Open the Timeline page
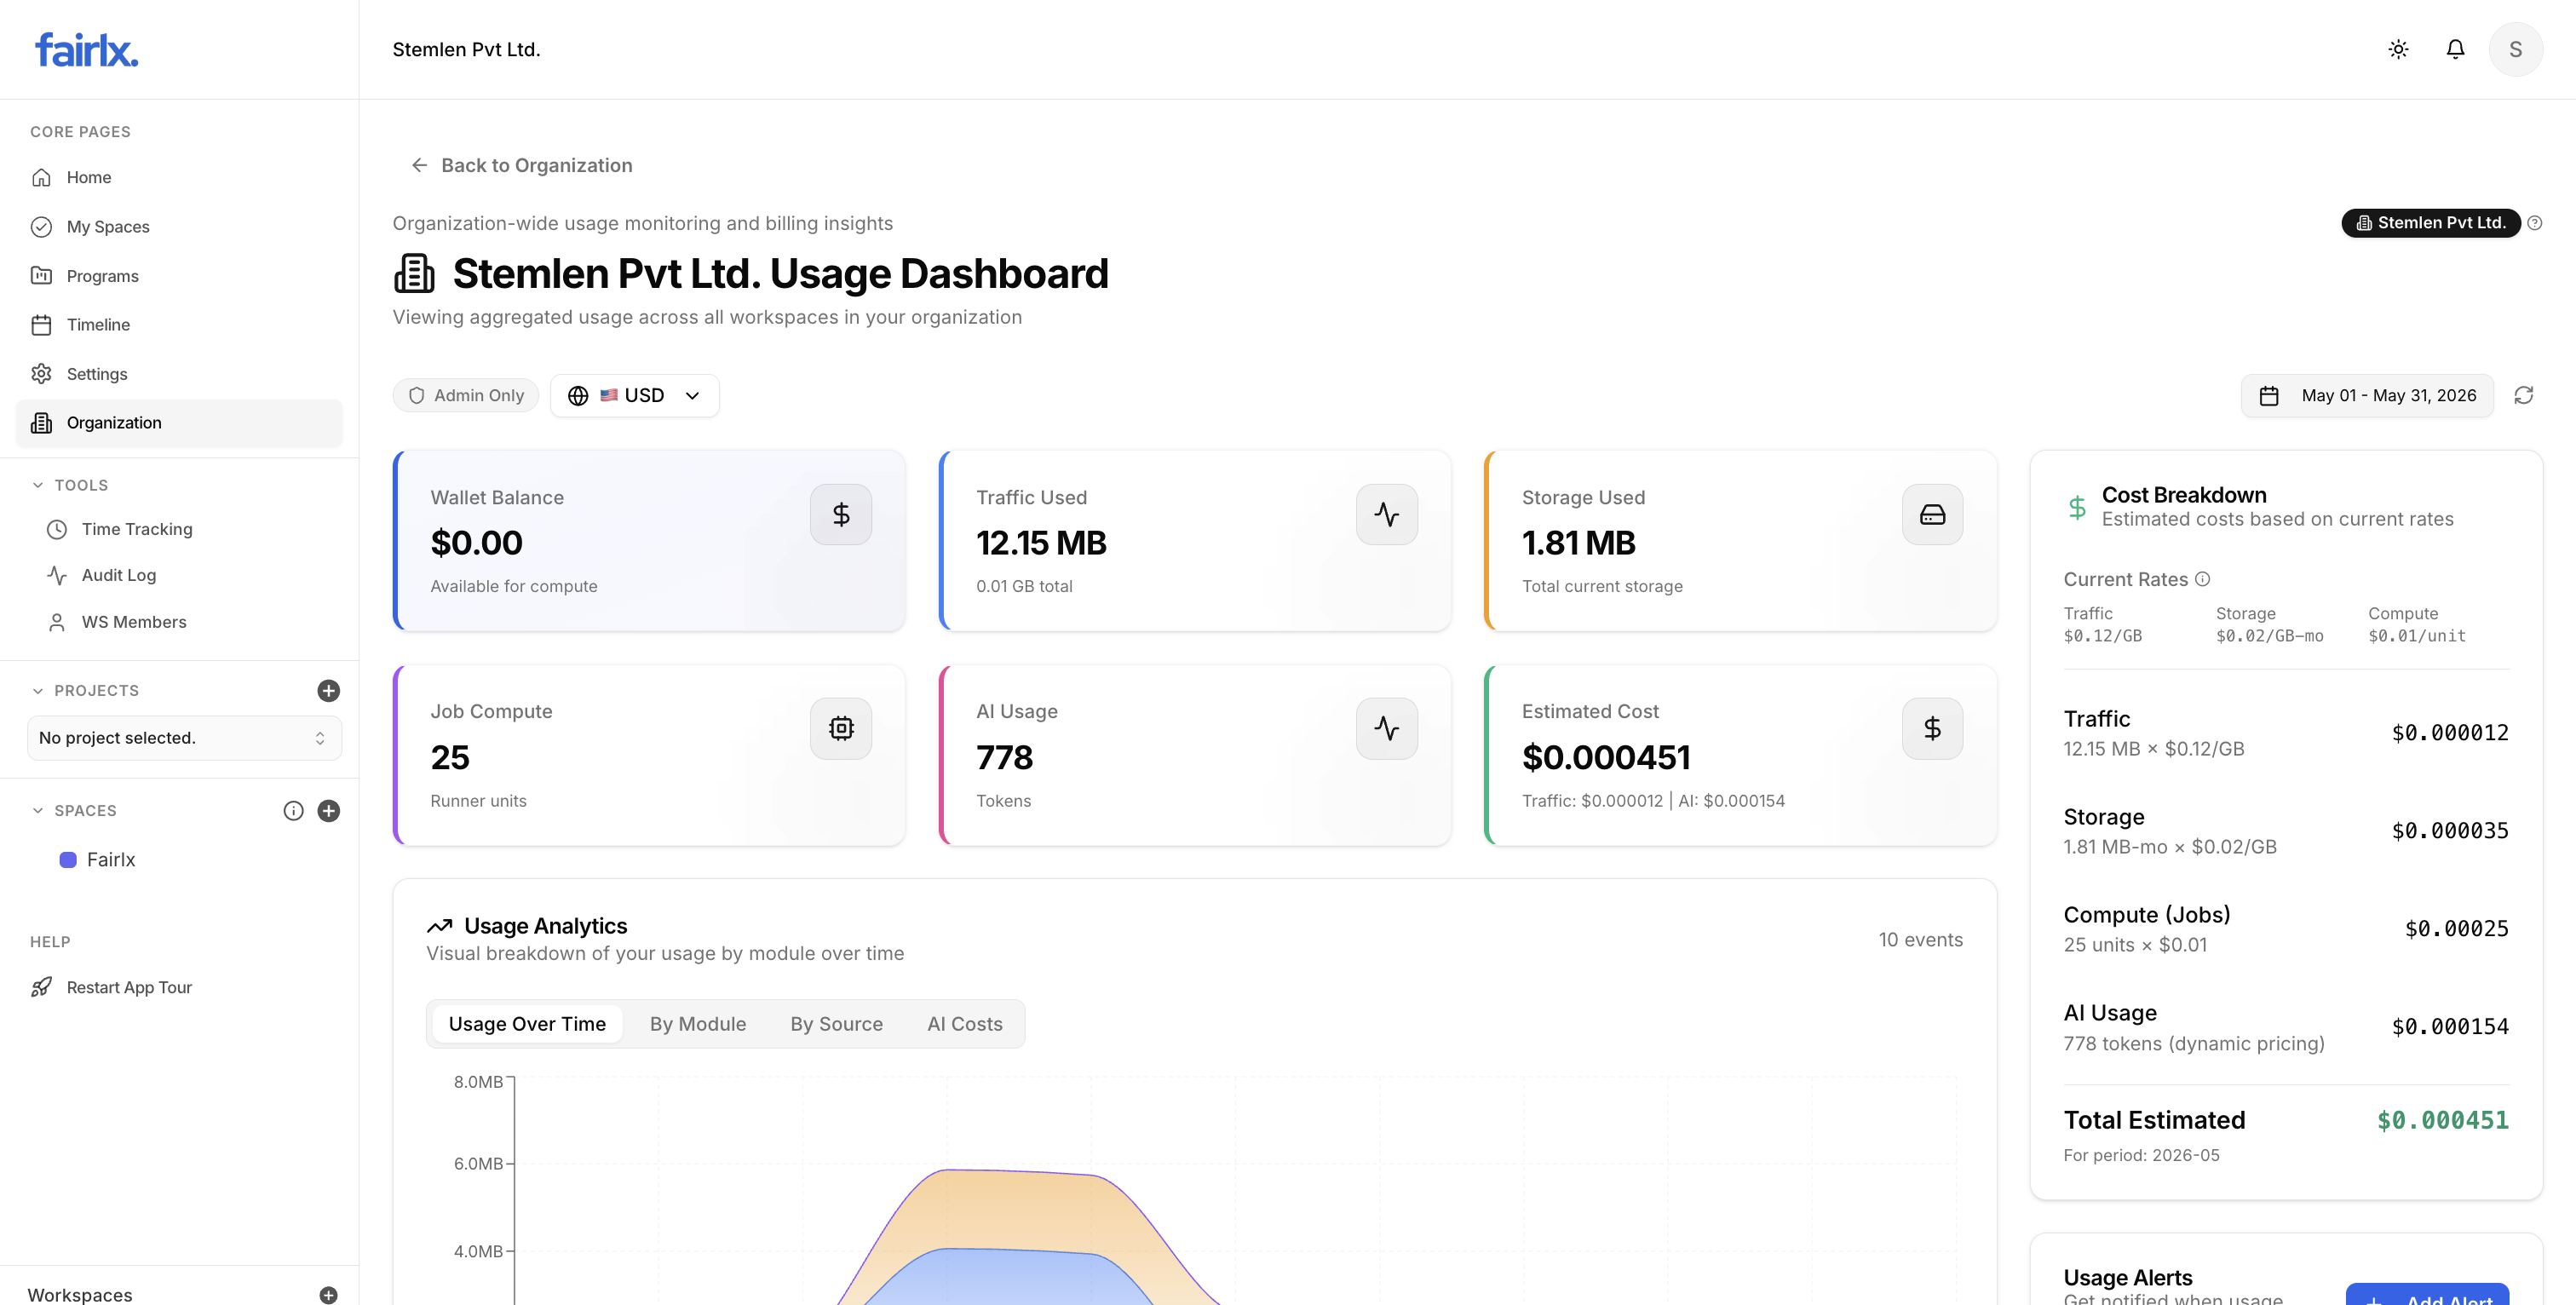This screenshot has width=2576, height=1305. tap(179, 325)
